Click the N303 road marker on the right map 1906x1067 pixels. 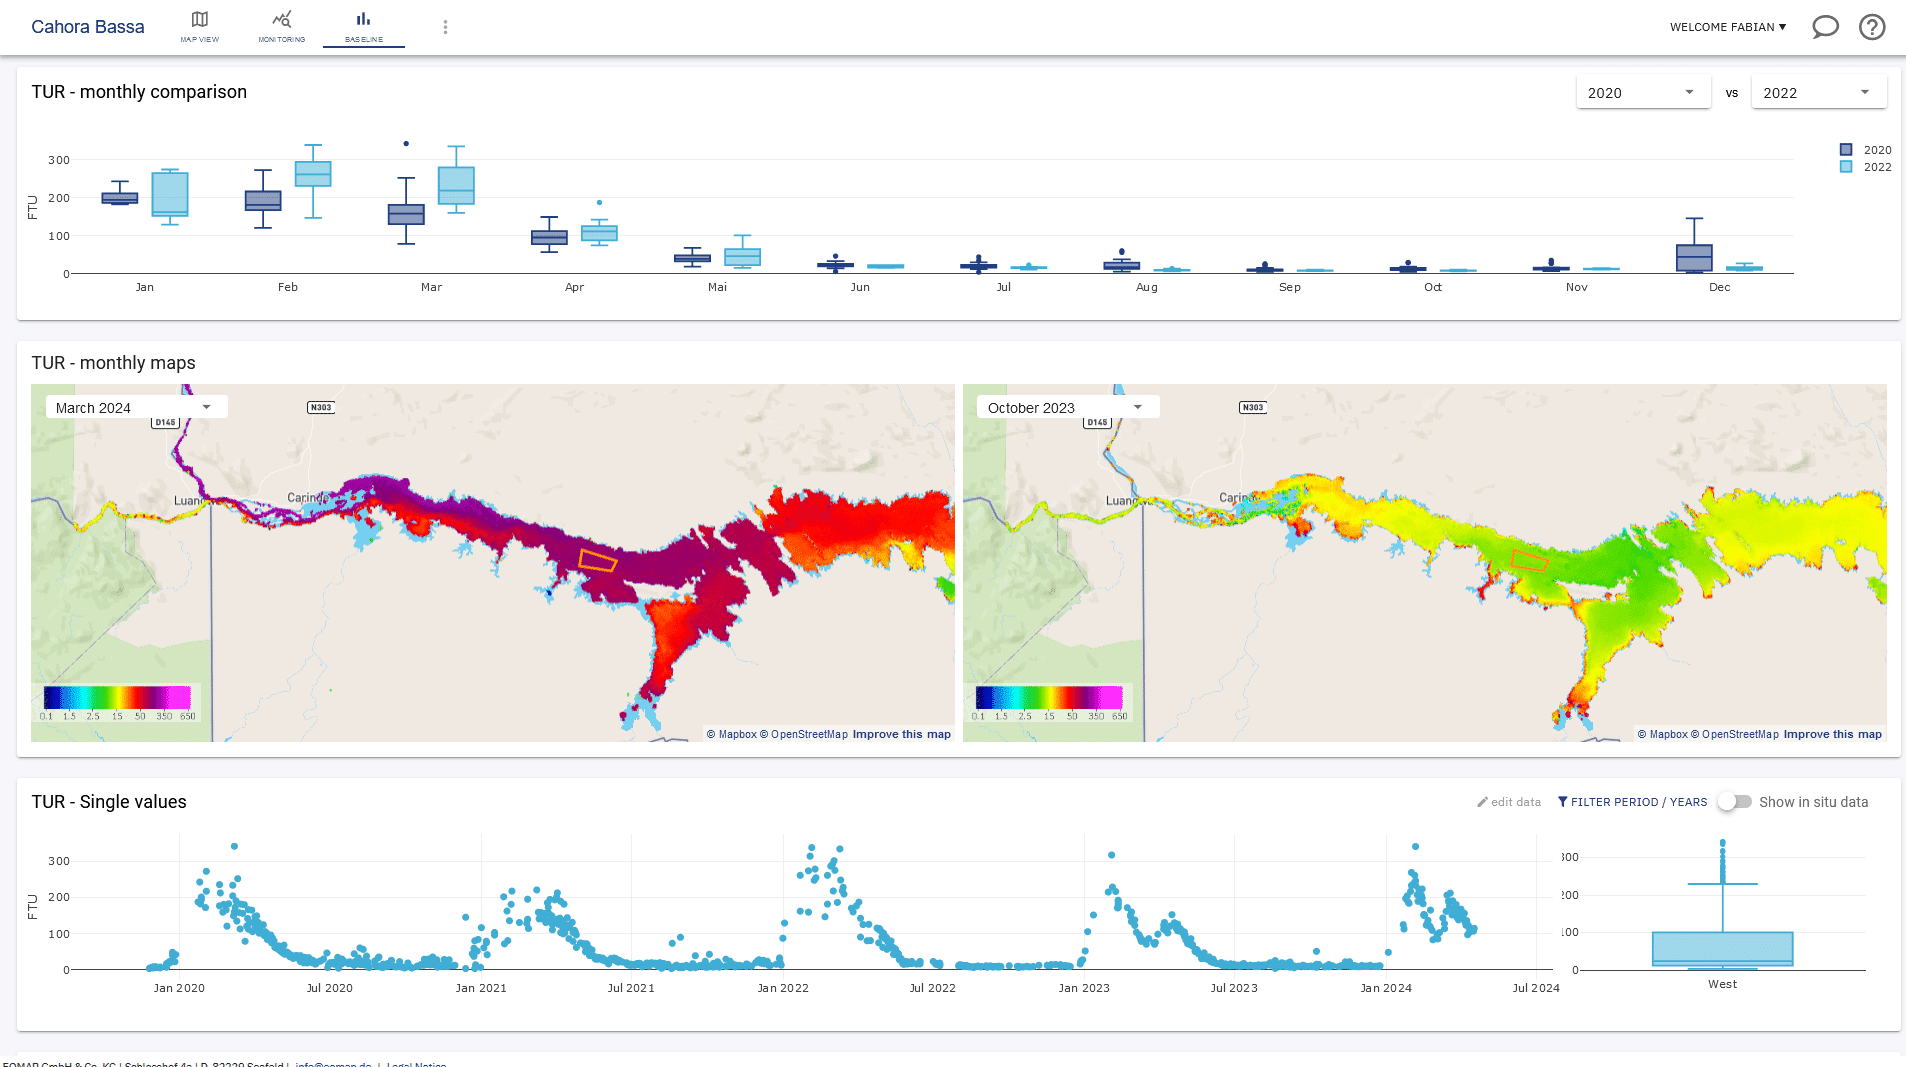[x=1253, y=407]
